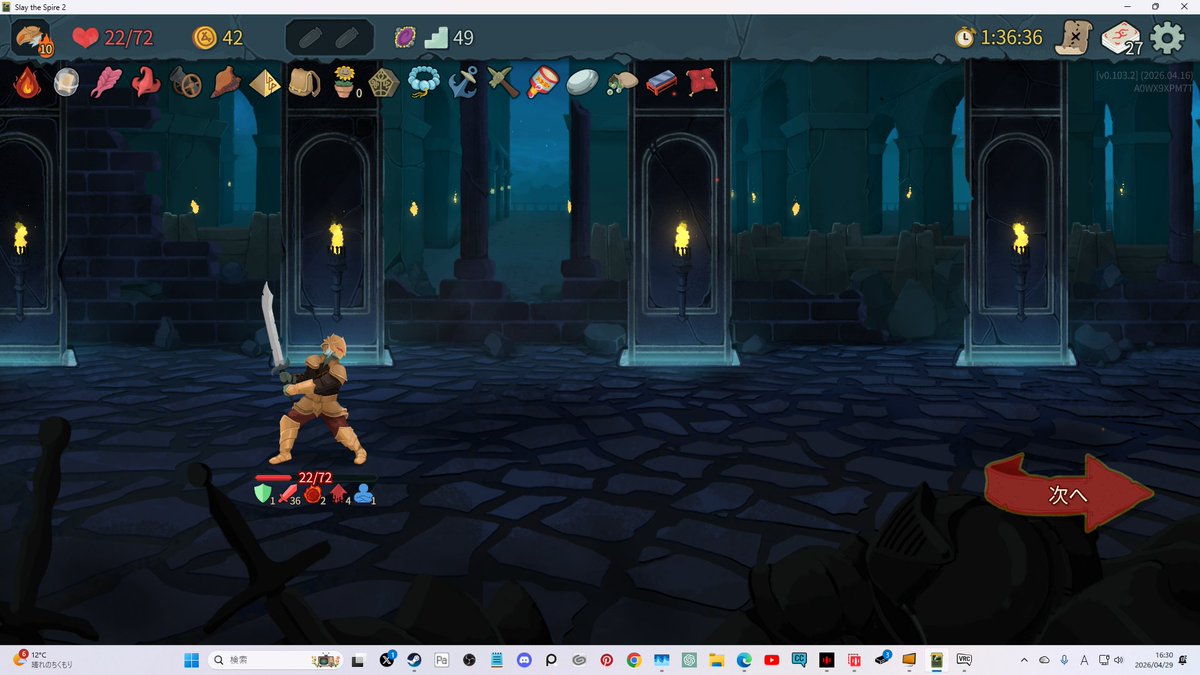Open the Windows Start menu
This screenshot has width=1200, height=675.
191,660
